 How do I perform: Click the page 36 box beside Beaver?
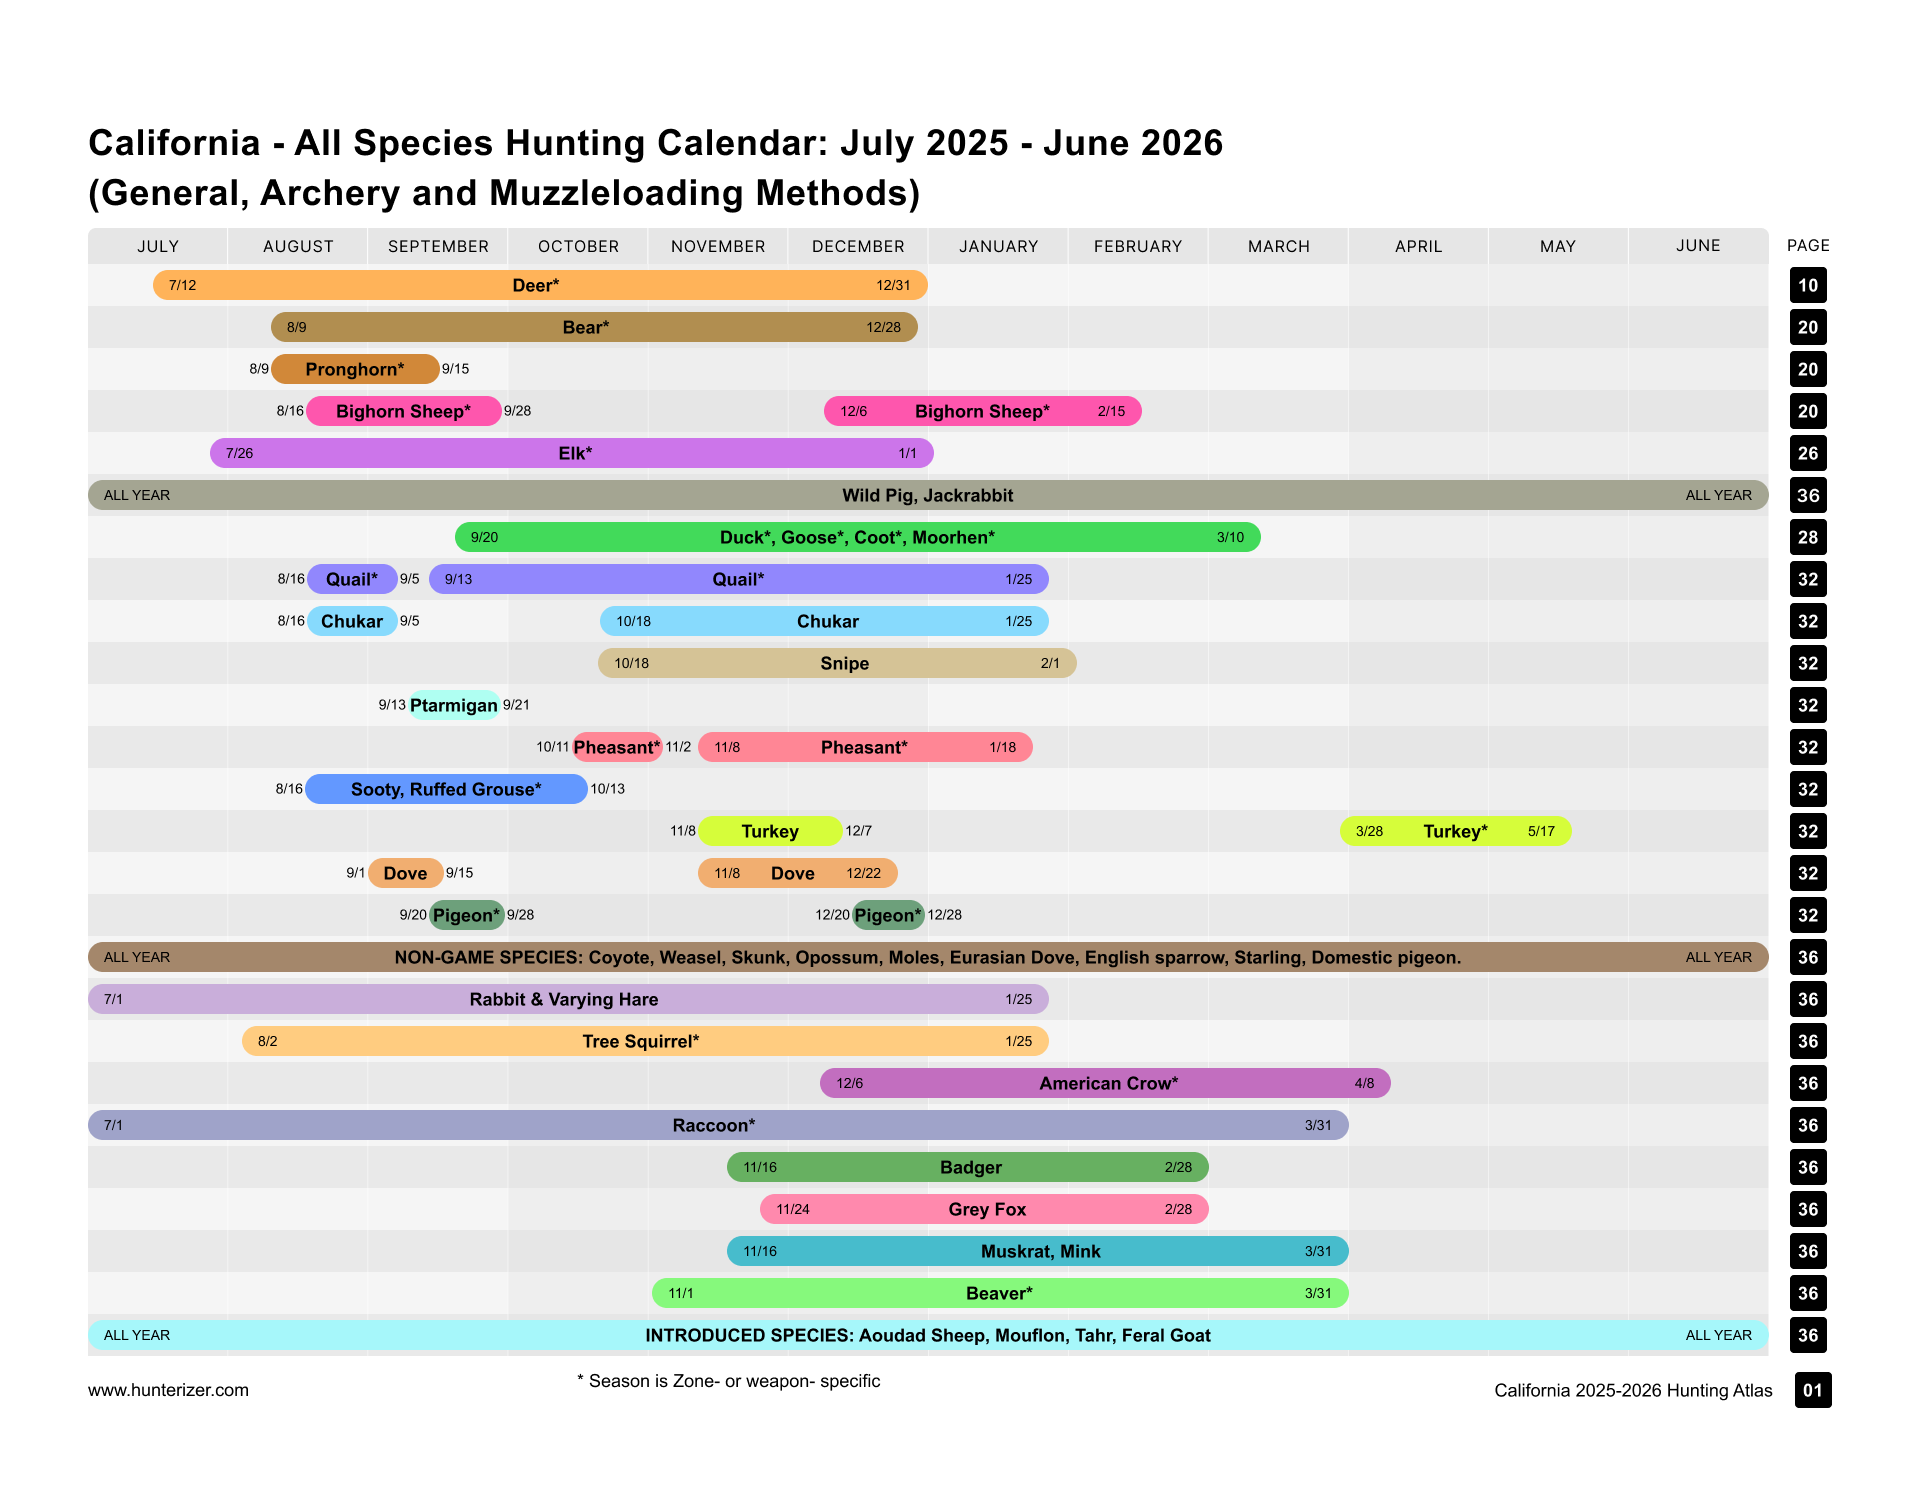pyautogui.click(x=1808, y=1293)
